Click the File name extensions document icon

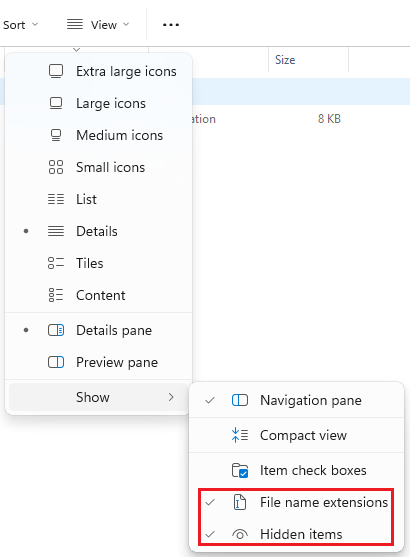[x=240, y=502]
